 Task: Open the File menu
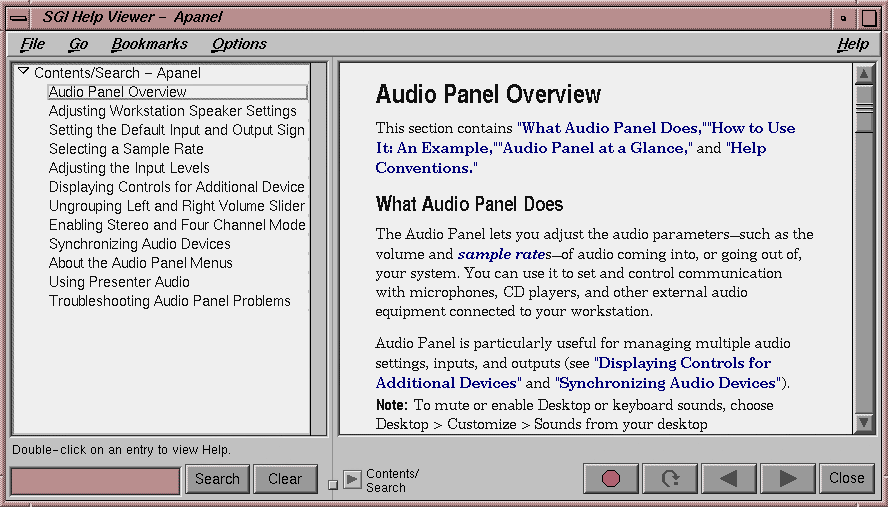32,44
